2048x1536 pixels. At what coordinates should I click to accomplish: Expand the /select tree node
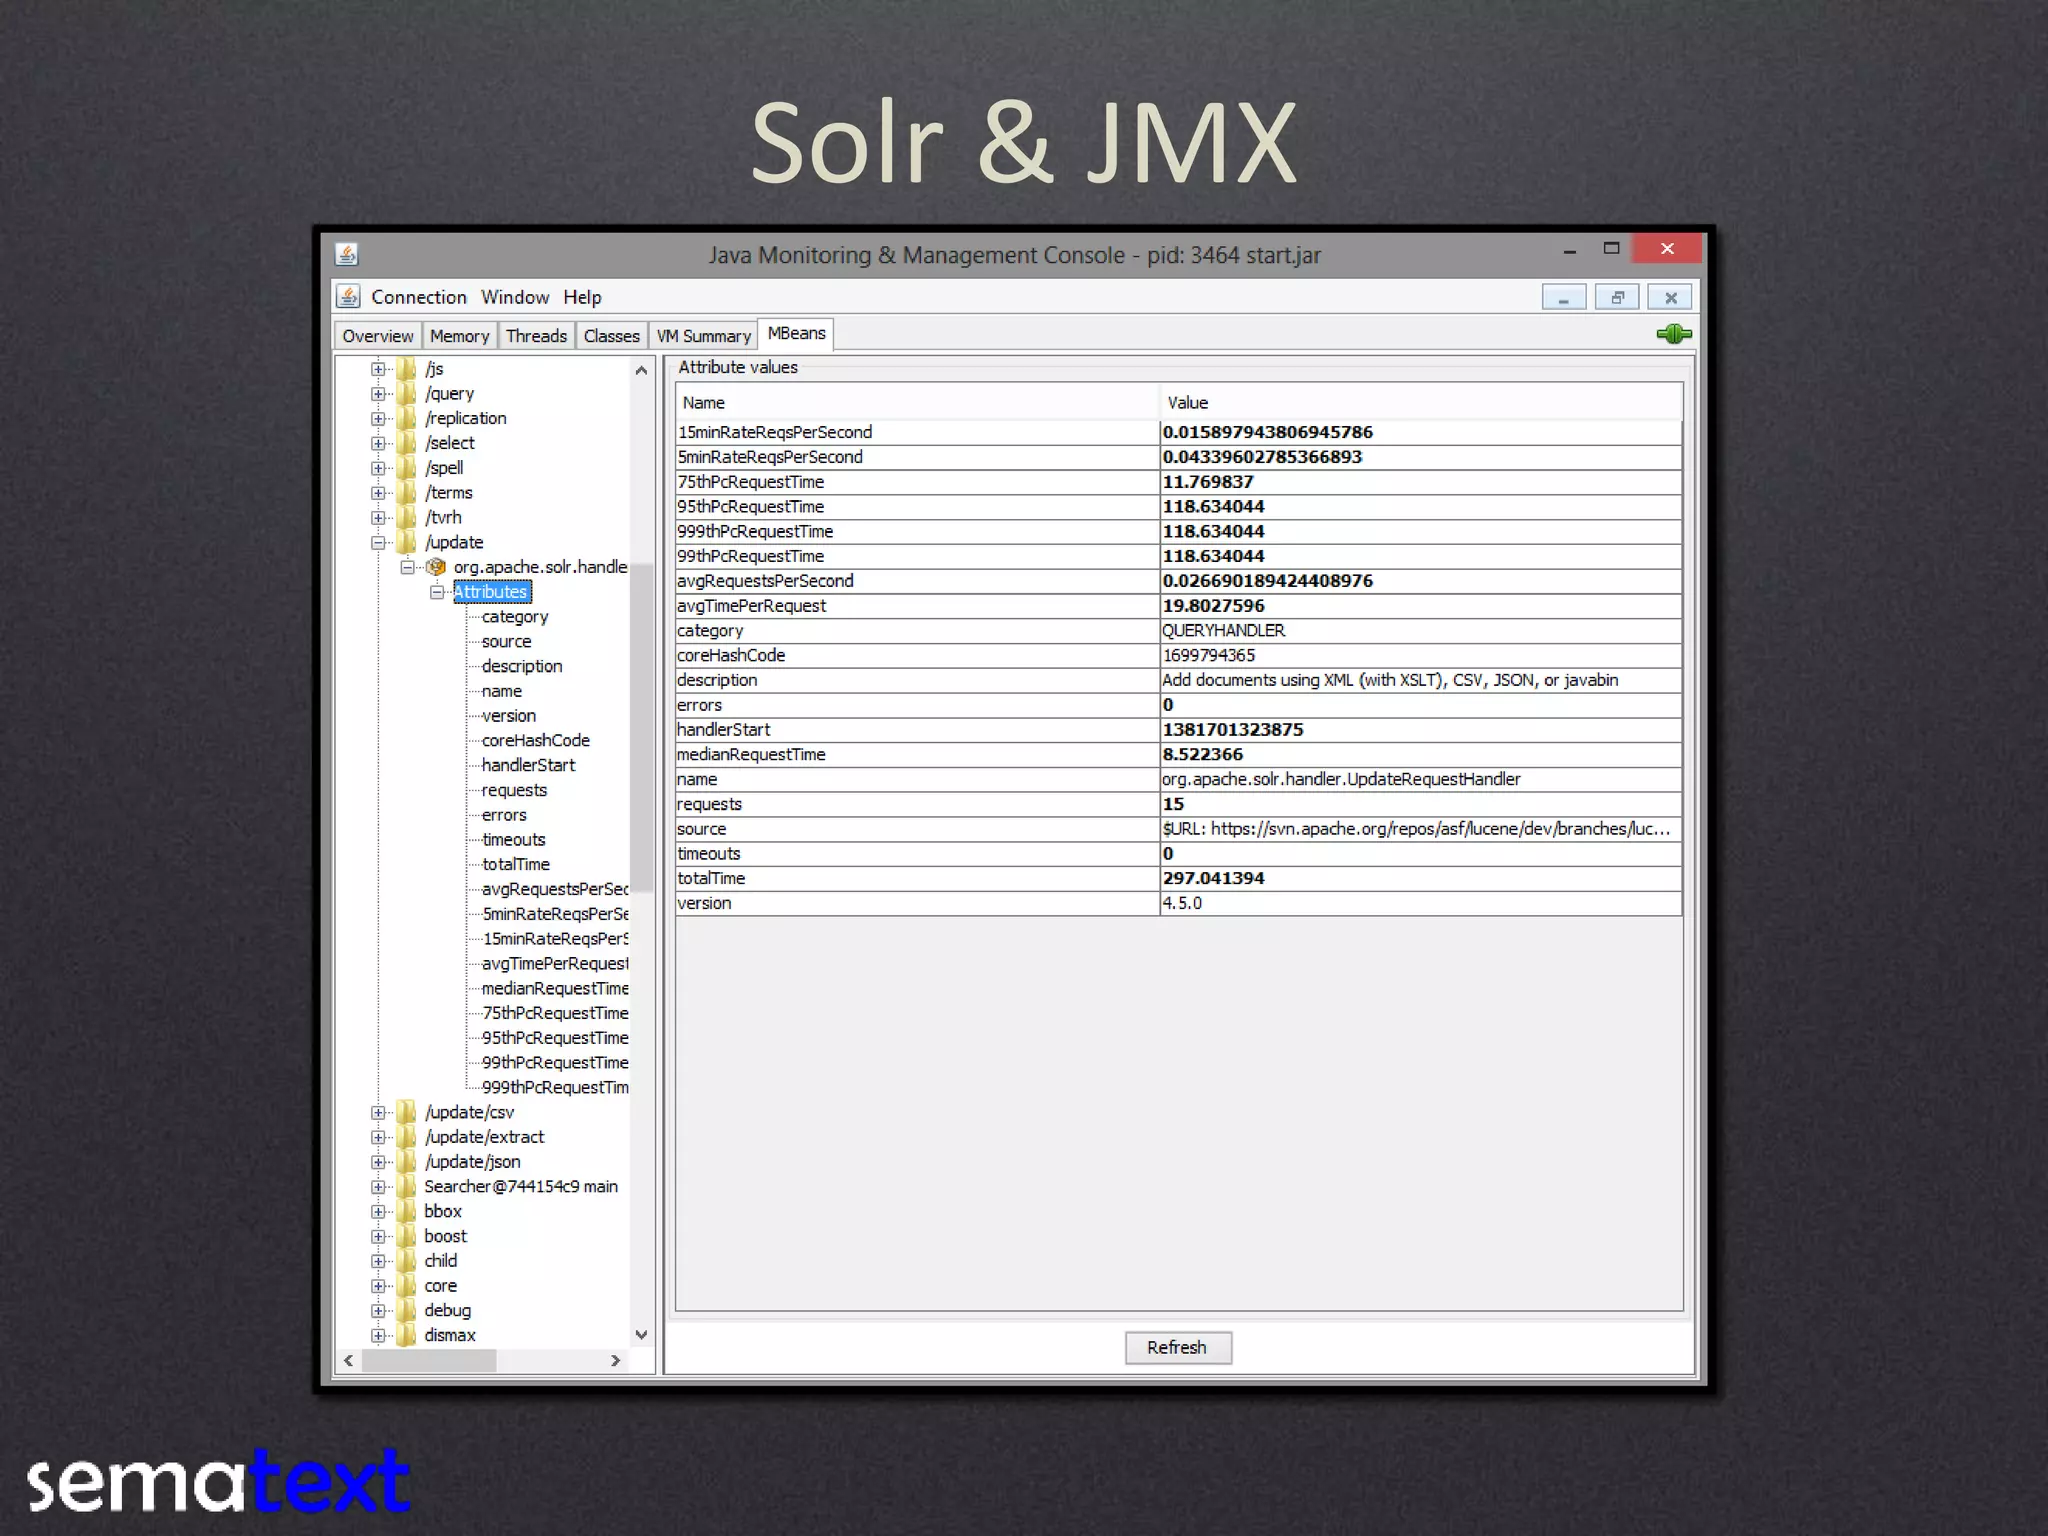378,443
